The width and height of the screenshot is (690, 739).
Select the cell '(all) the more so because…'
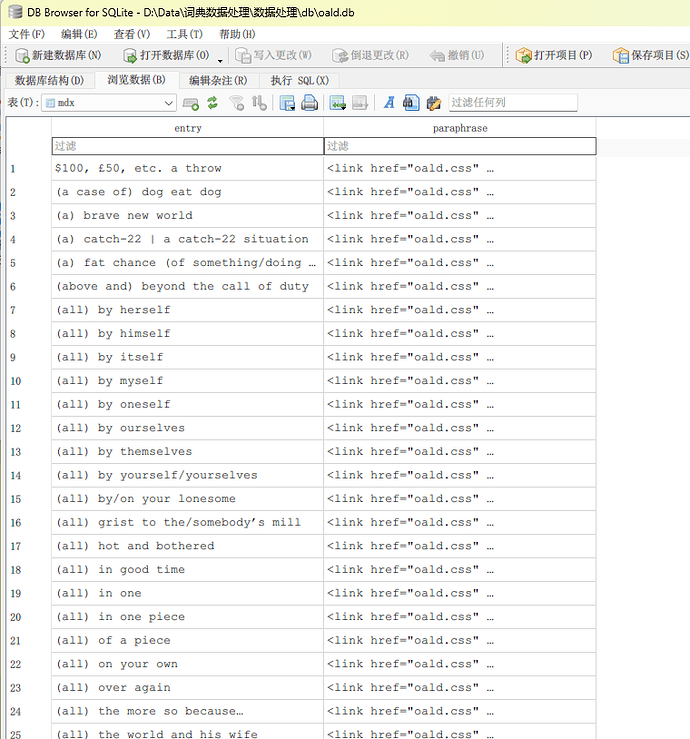pyautogui.click(x=188, y=711)
